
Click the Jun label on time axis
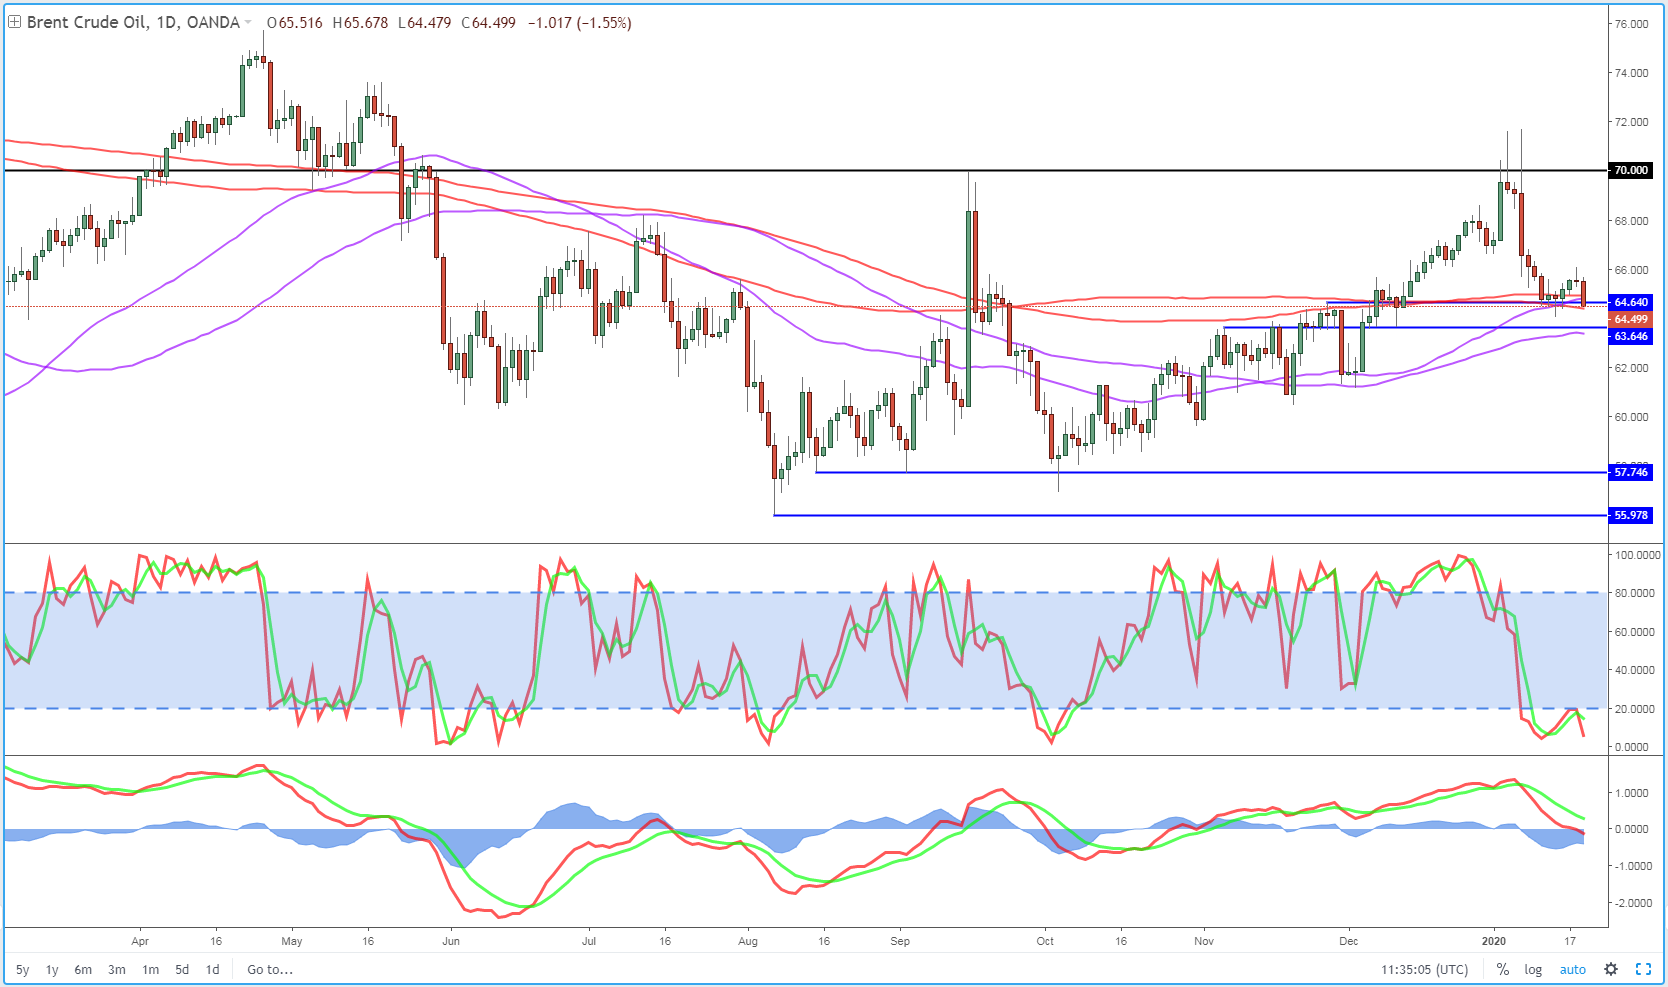[451, 941]
